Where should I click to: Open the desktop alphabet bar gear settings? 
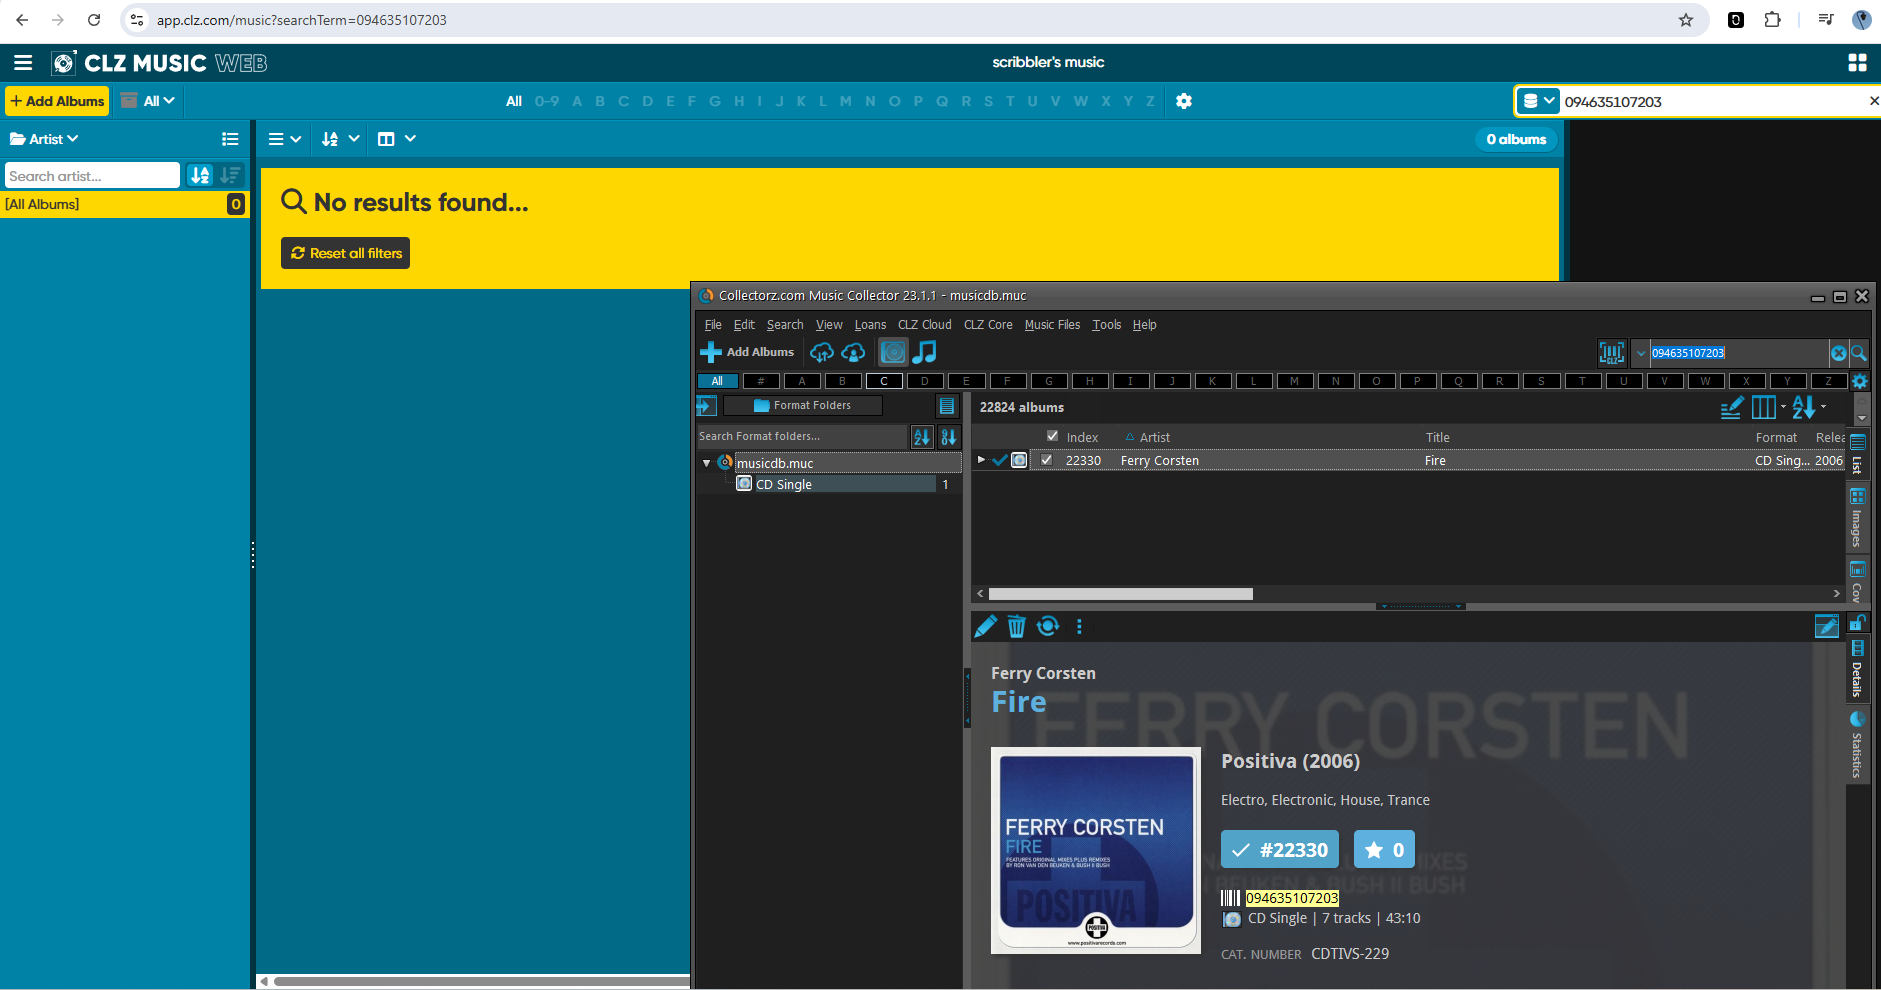point(1859,381)
